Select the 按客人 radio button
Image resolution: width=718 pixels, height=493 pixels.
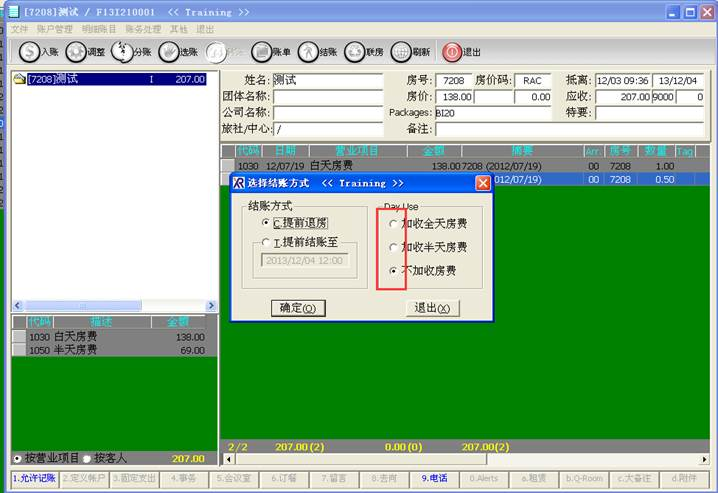pos(87,459)
